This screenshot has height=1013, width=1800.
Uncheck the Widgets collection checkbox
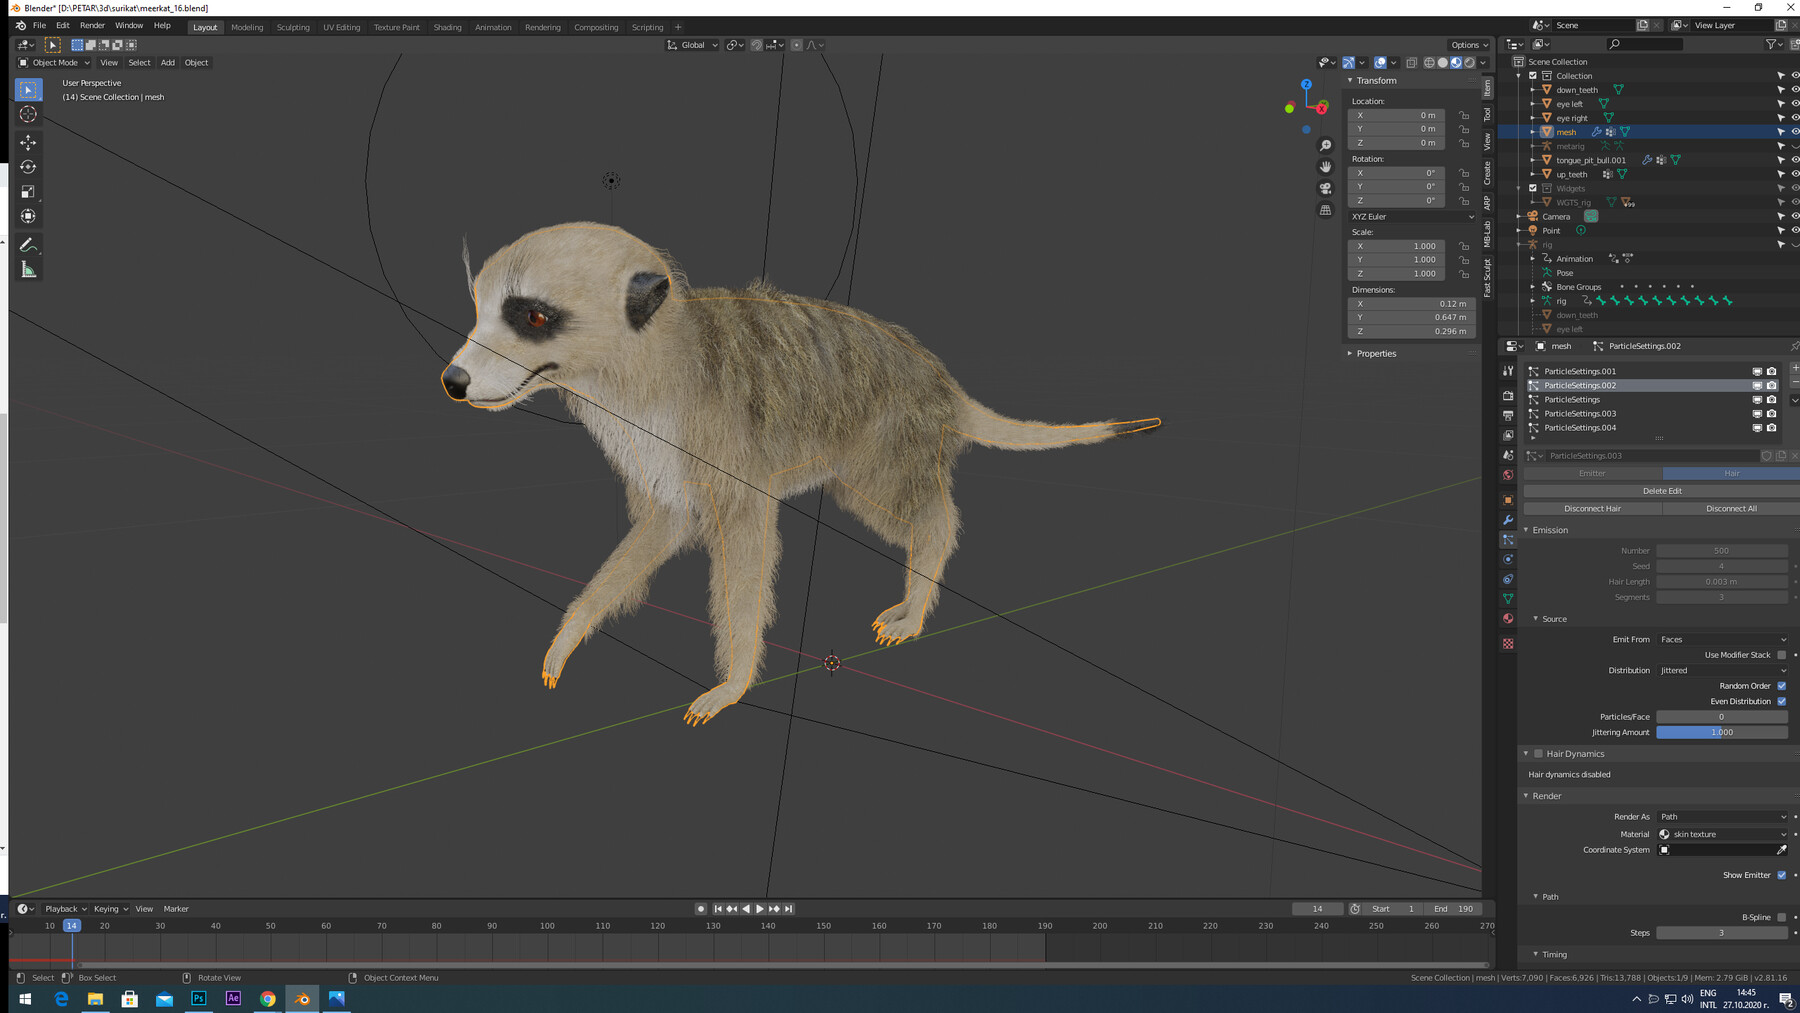1533,188
